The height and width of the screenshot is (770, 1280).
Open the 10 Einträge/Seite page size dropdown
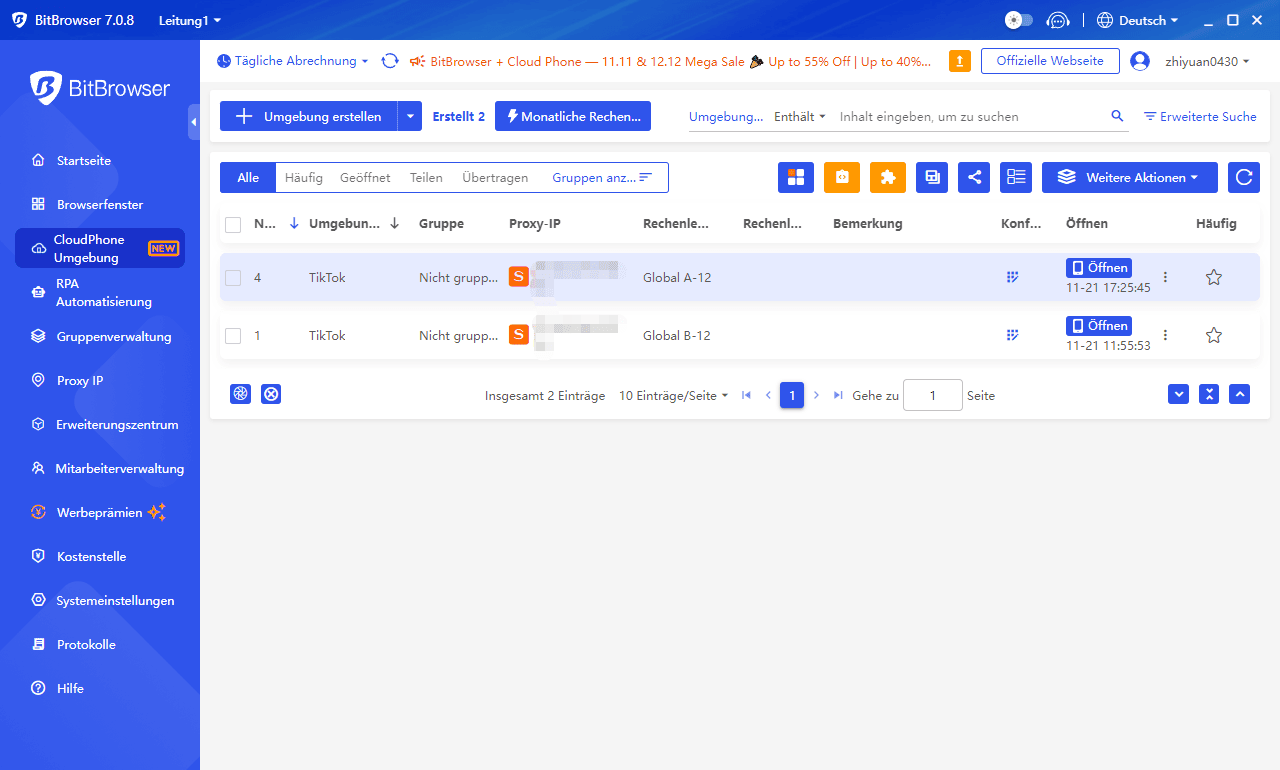pyautogui.click(x=673, y=395)
